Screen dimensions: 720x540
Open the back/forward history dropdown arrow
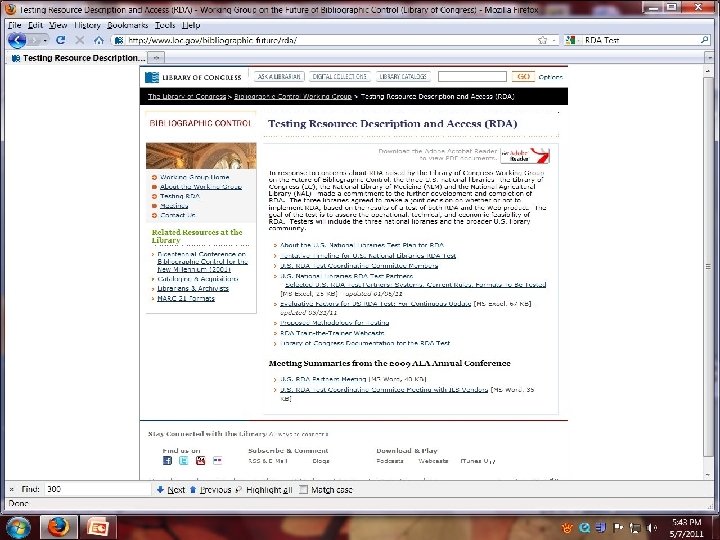point(45,40)
